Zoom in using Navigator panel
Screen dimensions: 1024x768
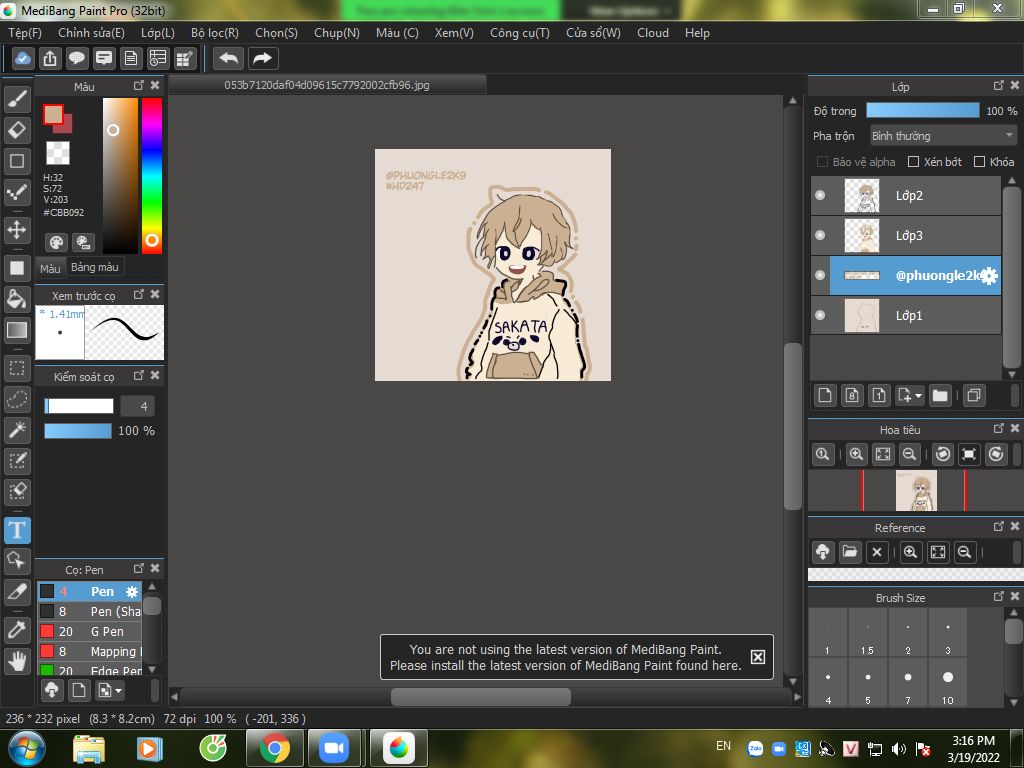pyautogui.click(x=856, y=454)
